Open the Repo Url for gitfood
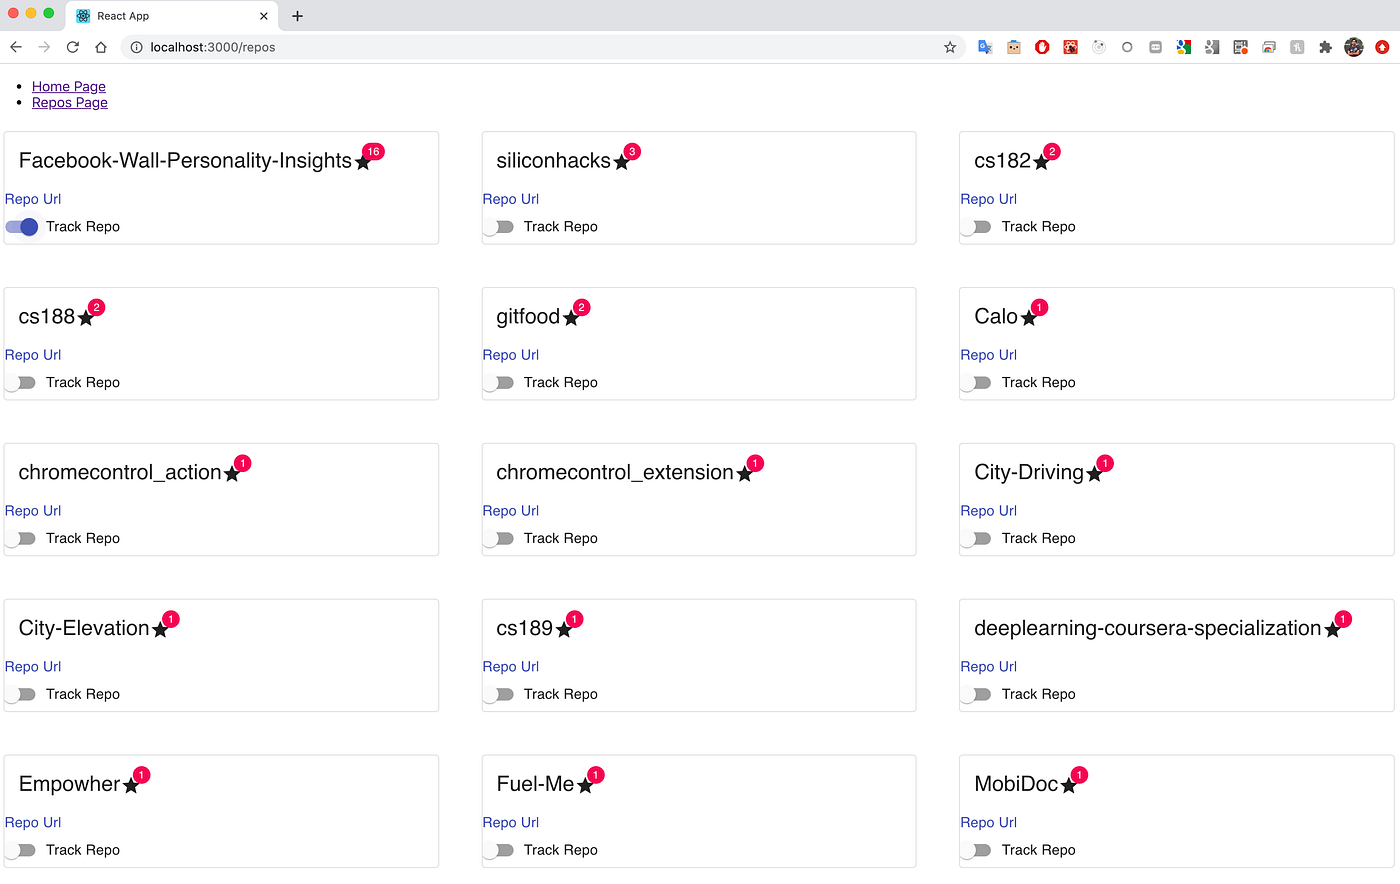 [x=510, y=354]
